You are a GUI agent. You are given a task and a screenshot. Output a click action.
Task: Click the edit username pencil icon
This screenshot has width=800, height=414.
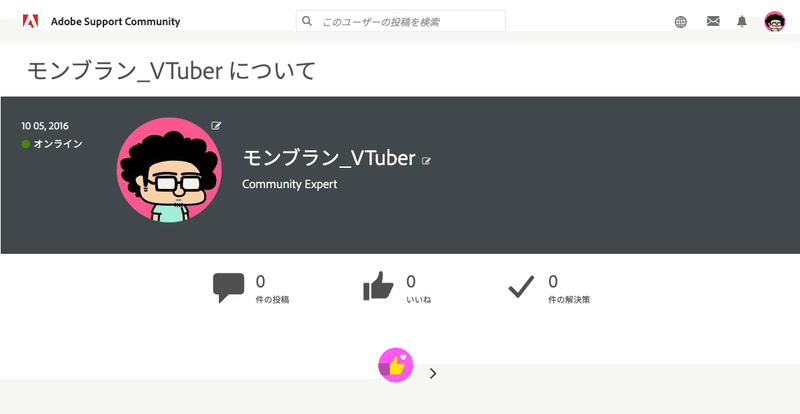(427, 161)
